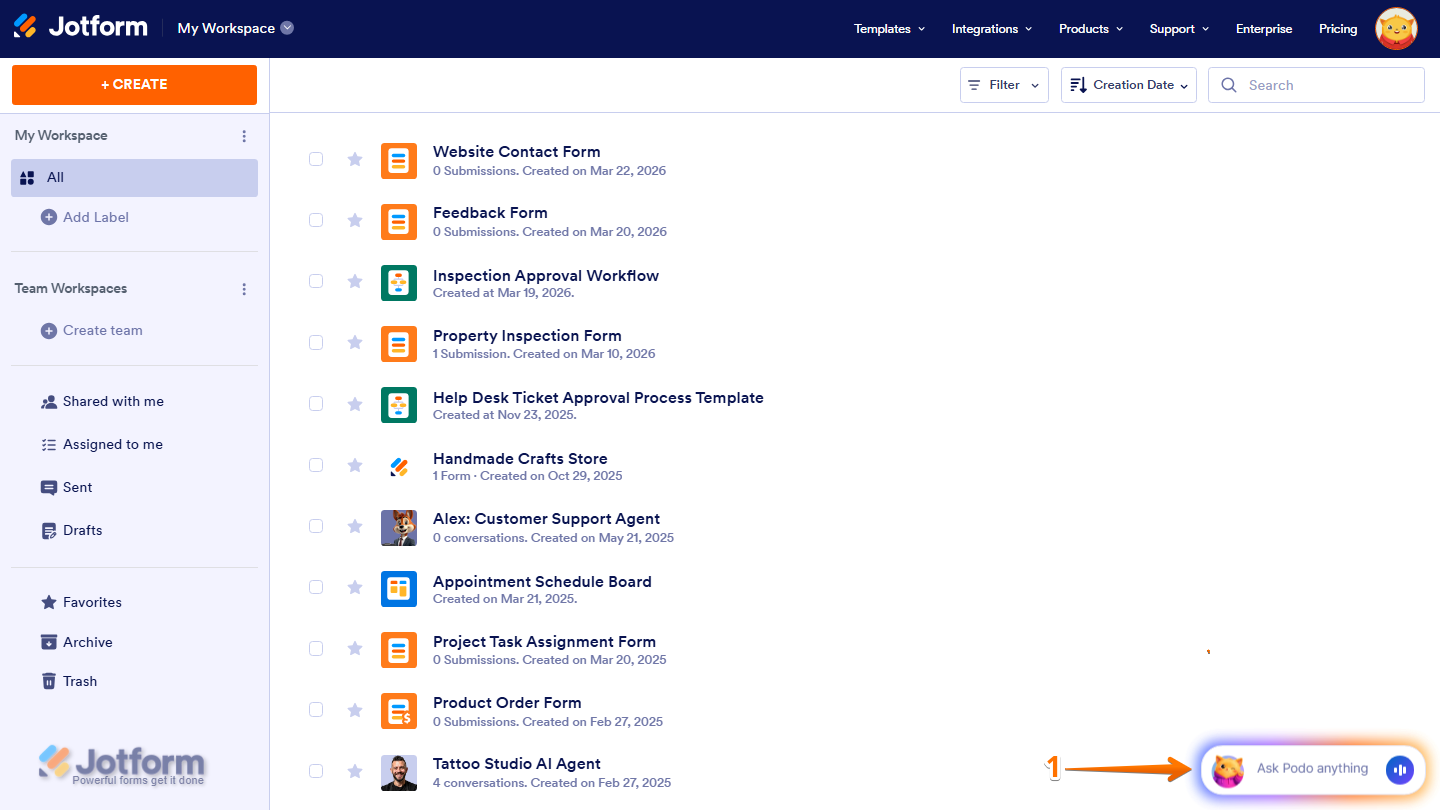The height and width of the screenshot is (810, 1440).
Task: Expand the Support dropdown
Action: [x=1179, y=29]
